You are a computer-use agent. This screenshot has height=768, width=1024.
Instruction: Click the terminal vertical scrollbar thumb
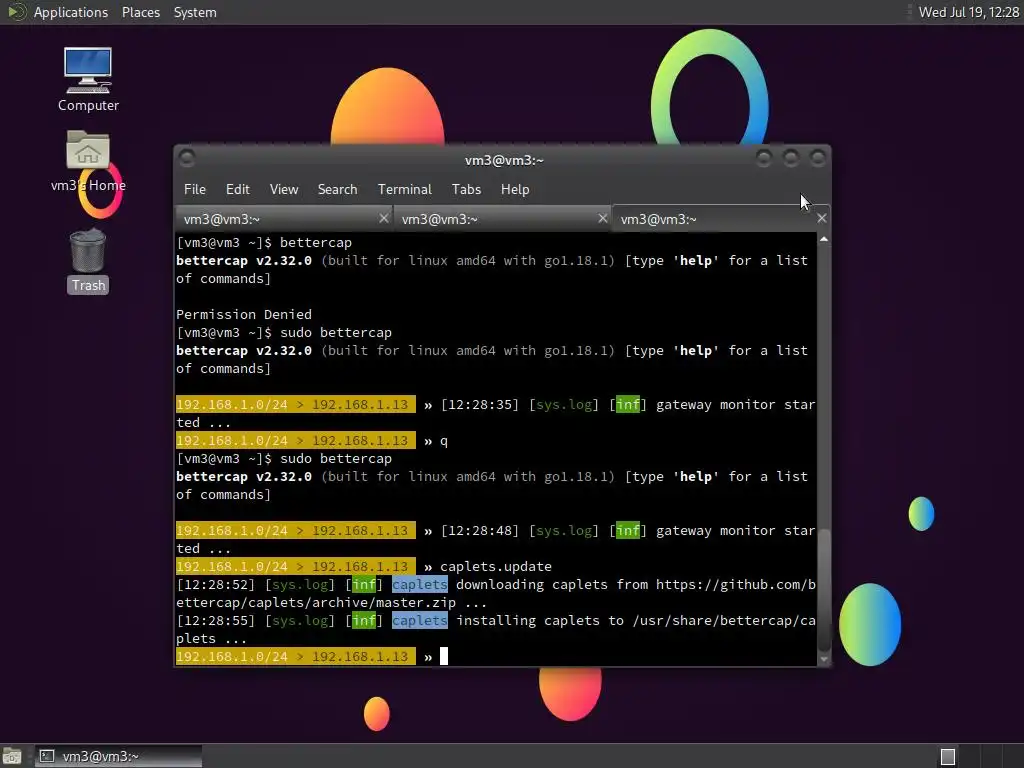tap(824, 589)
